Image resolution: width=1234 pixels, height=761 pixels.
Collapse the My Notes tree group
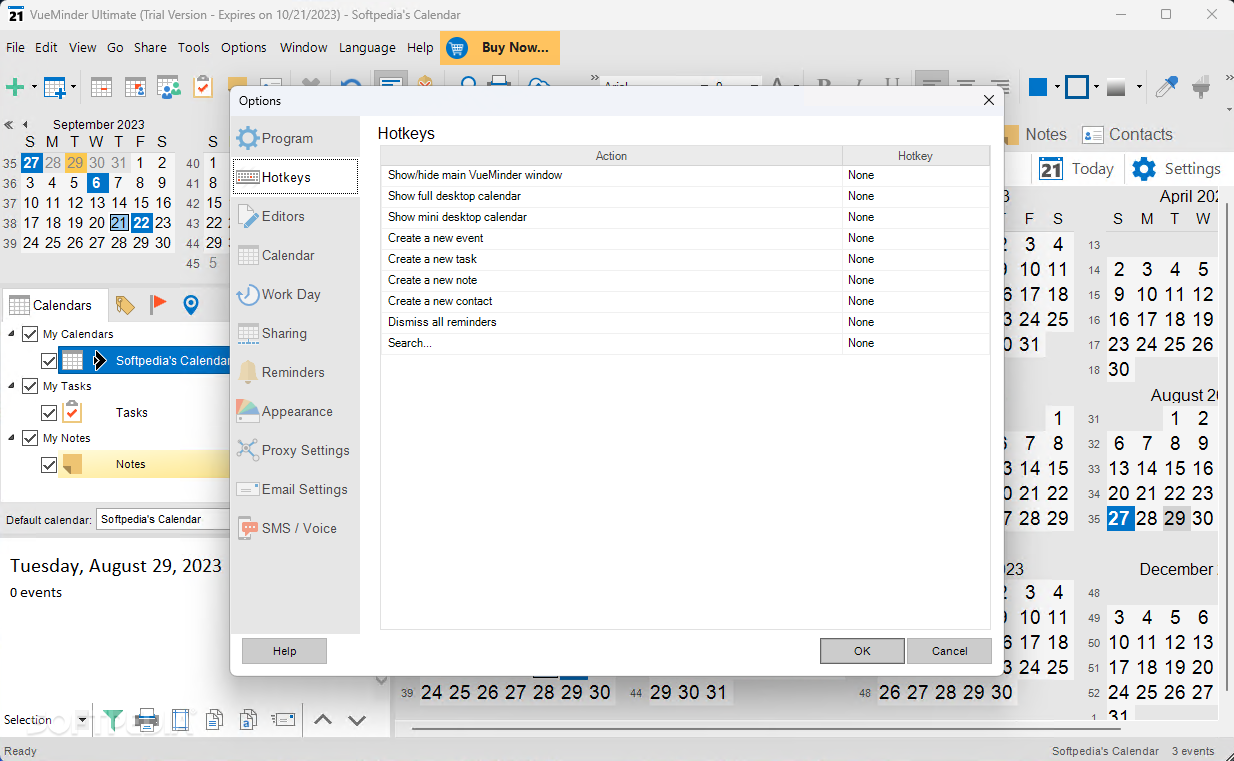(x=12, y=438)
